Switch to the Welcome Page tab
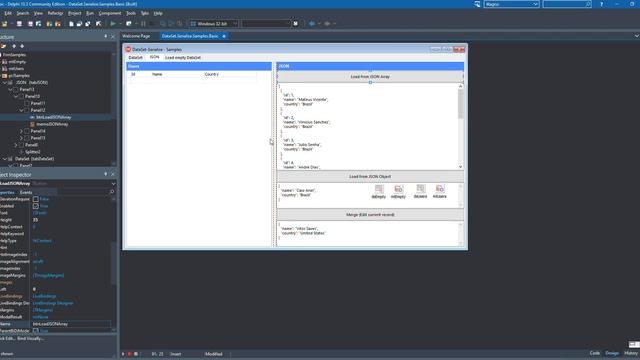Screen dimensions: 640x360 (x=136, y=36)
